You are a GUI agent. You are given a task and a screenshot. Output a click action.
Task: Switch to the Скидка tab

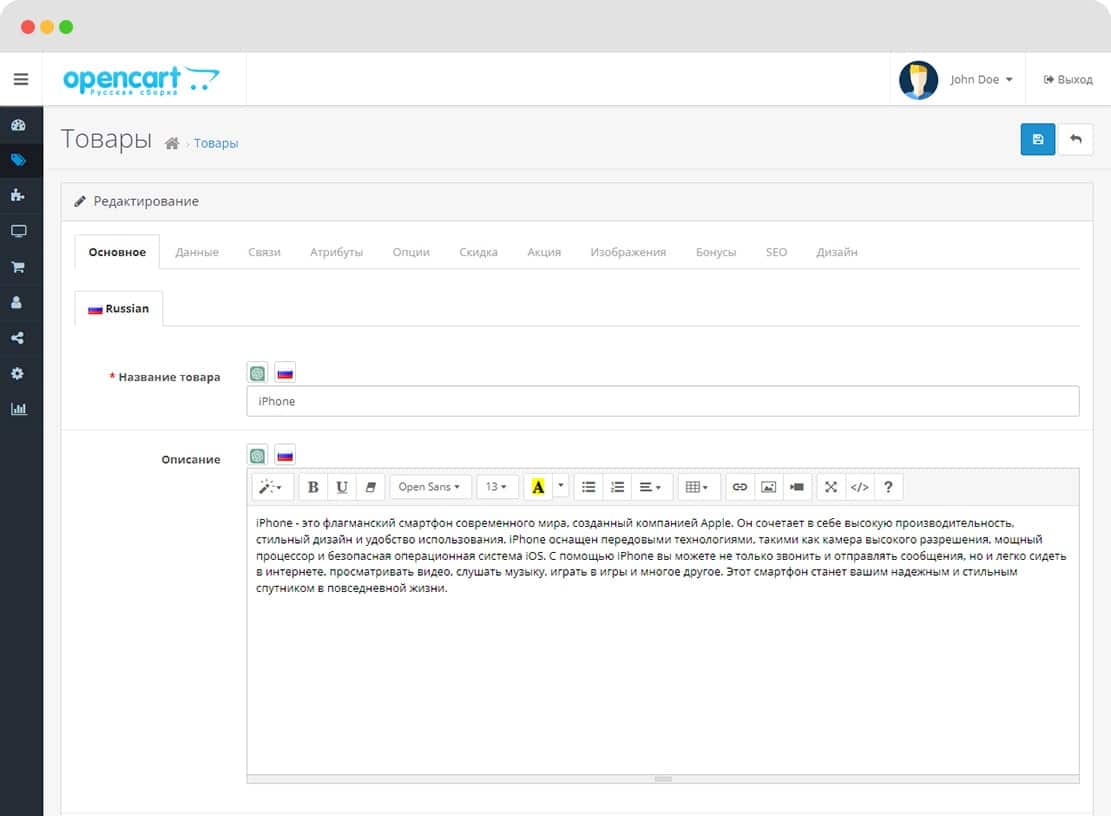478,252
